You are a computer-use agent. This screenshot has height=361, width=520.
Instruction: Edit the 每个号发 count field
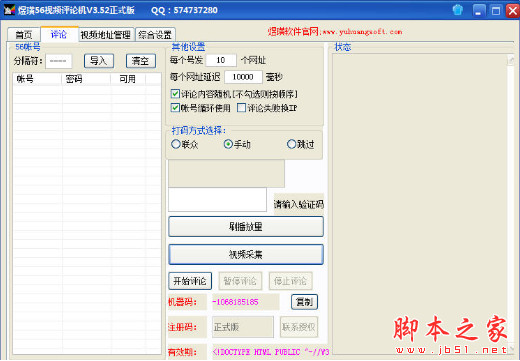221,60
